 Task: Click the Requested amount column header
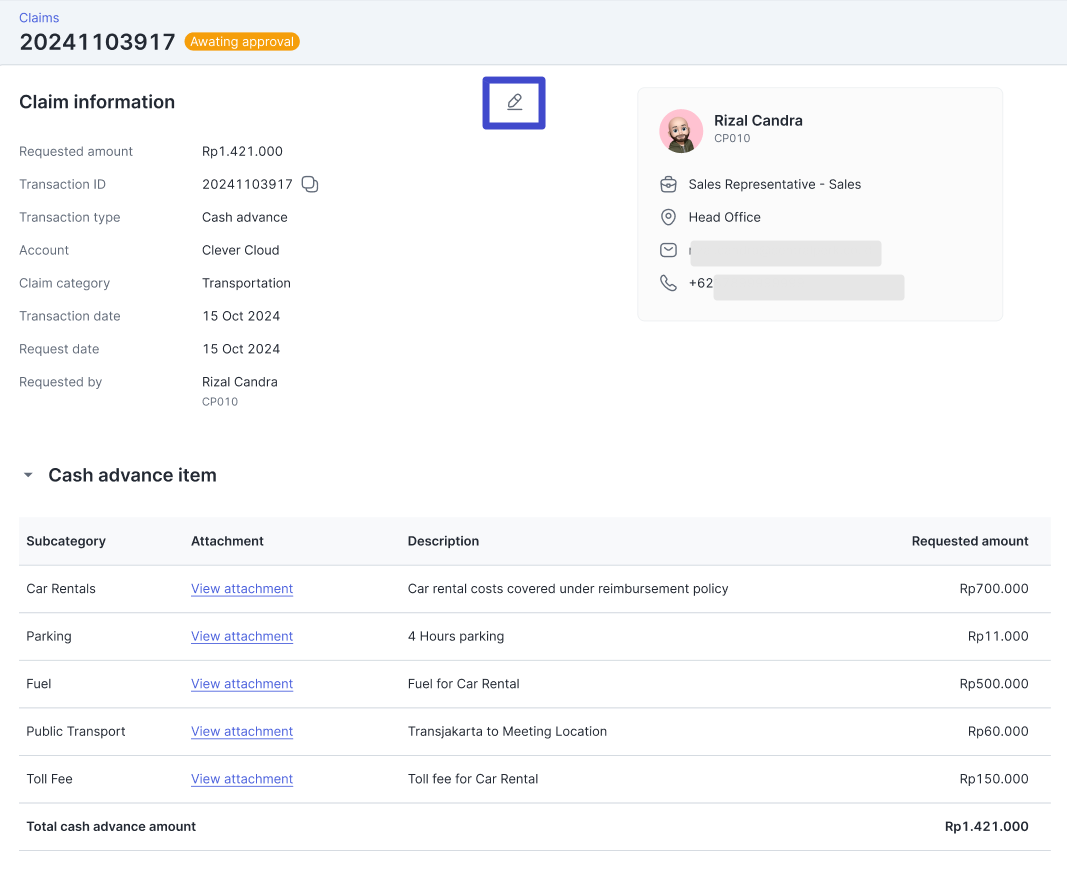[x=969, y=541]
